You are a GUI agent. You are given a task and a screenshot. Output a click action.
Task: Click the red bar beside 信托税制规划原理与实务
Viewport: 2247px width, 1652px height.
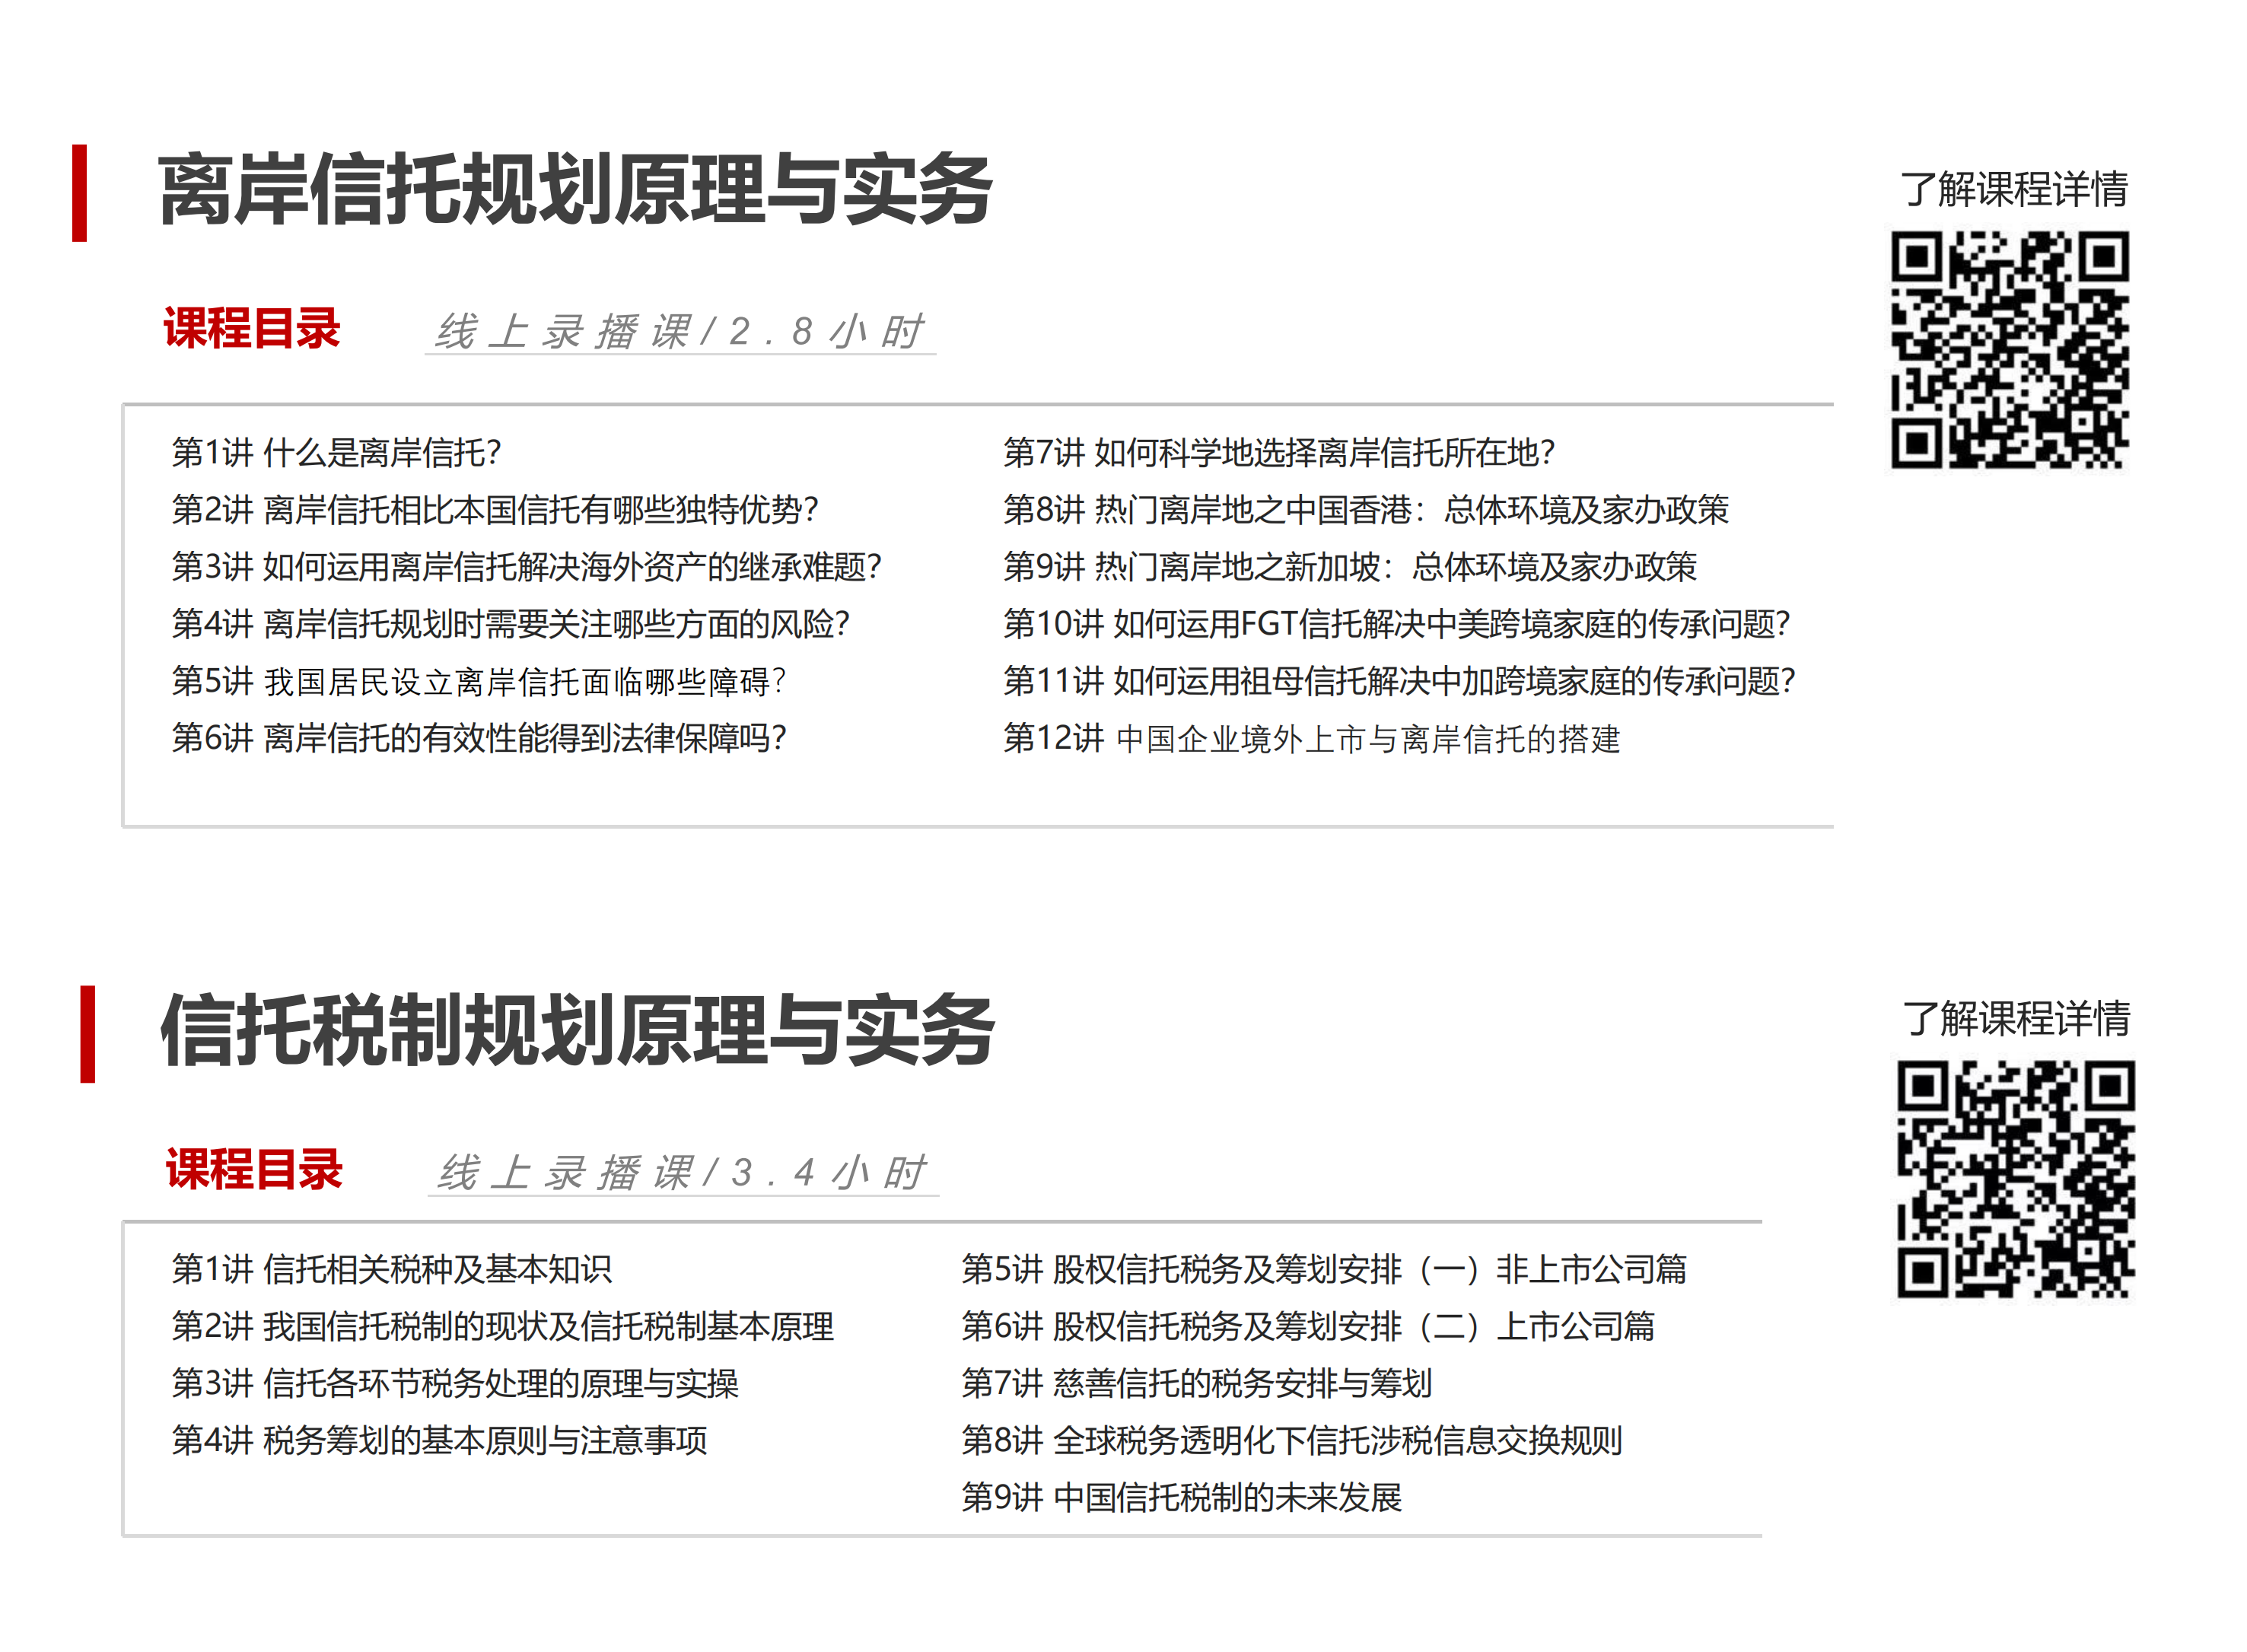pos(87,1034)
